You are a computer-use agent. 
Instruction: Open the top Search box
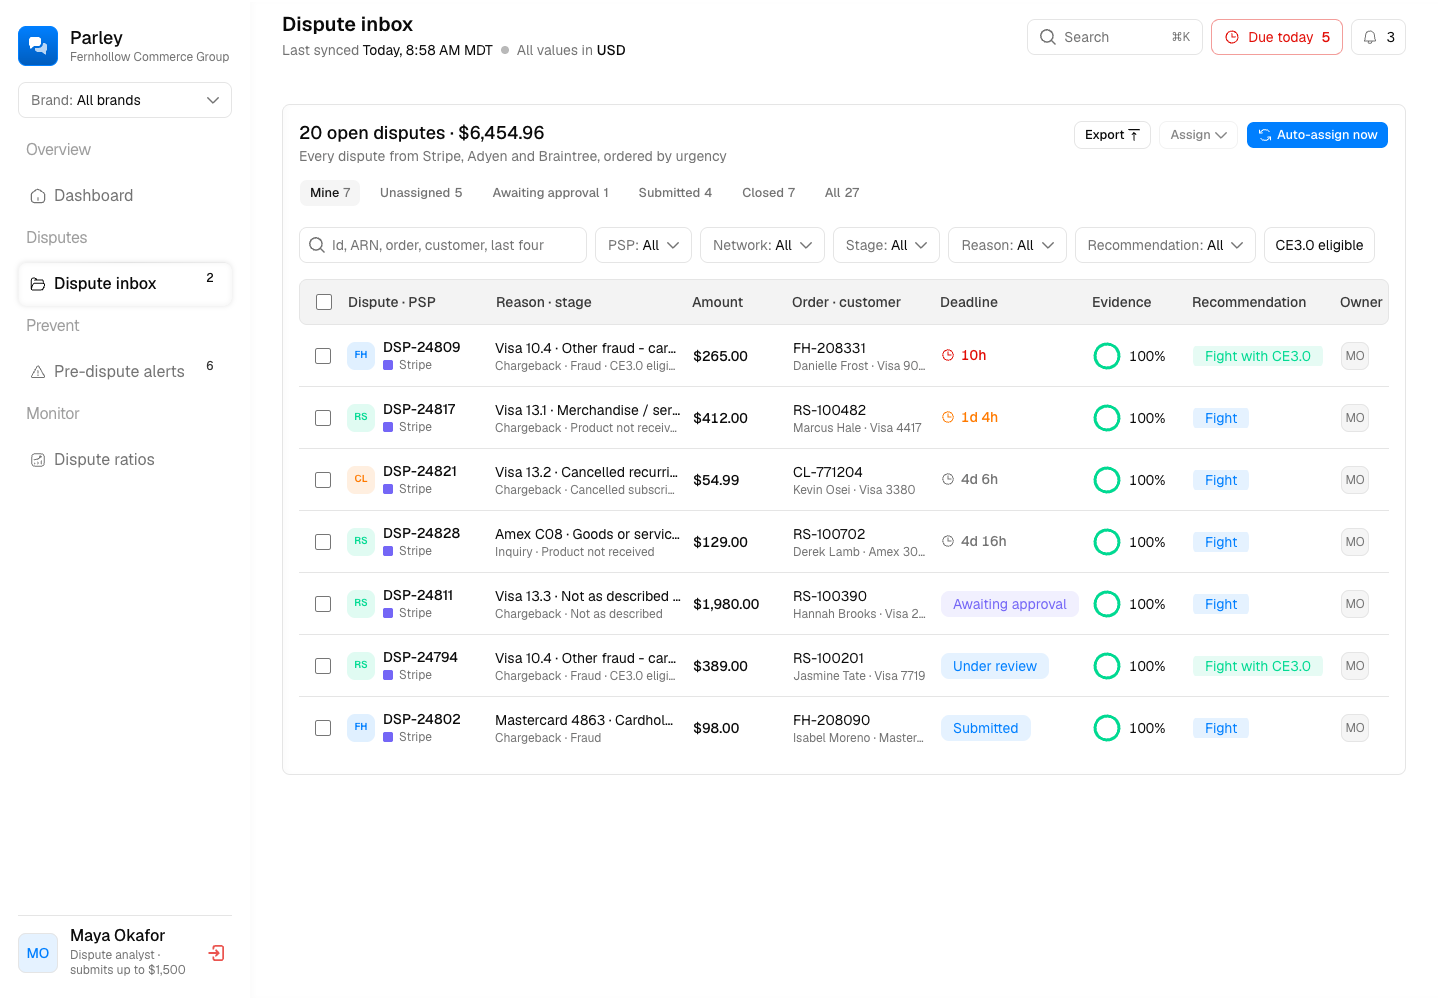tap(1115, 37)
